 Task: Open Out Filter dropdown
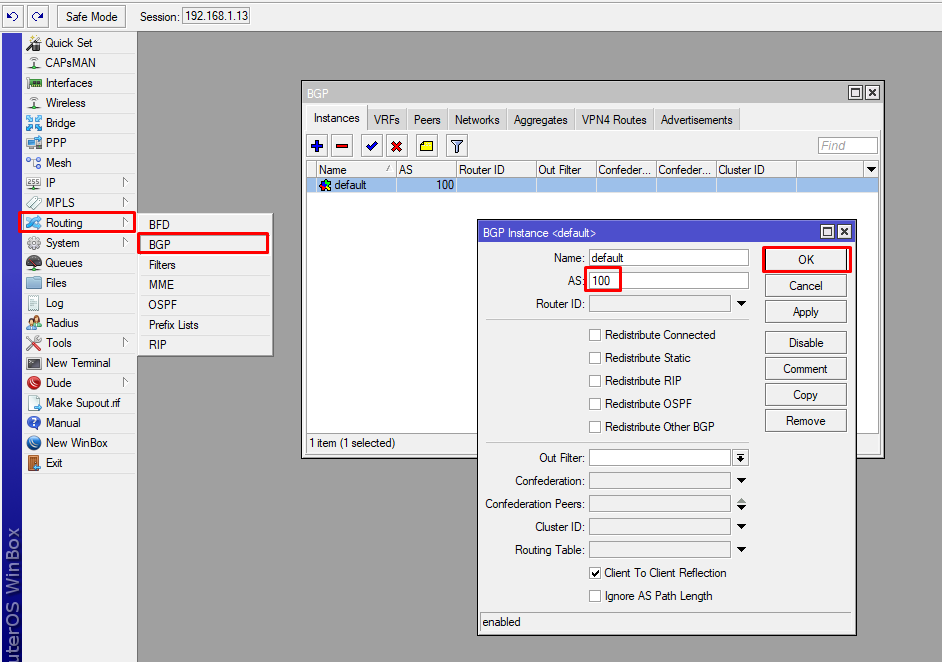tap(741, 458)
